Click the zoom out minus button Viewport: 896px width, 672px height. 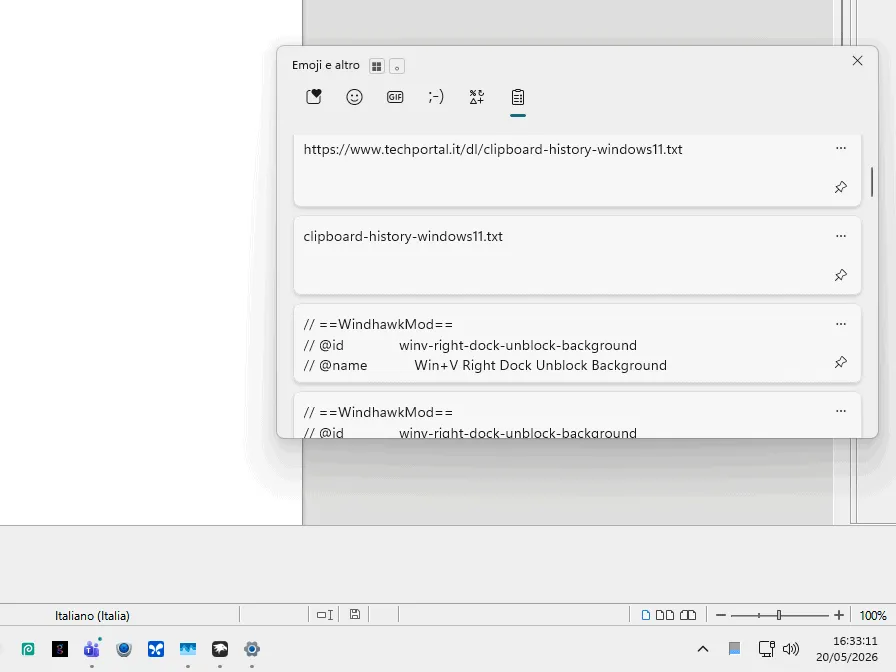[721, 615]
